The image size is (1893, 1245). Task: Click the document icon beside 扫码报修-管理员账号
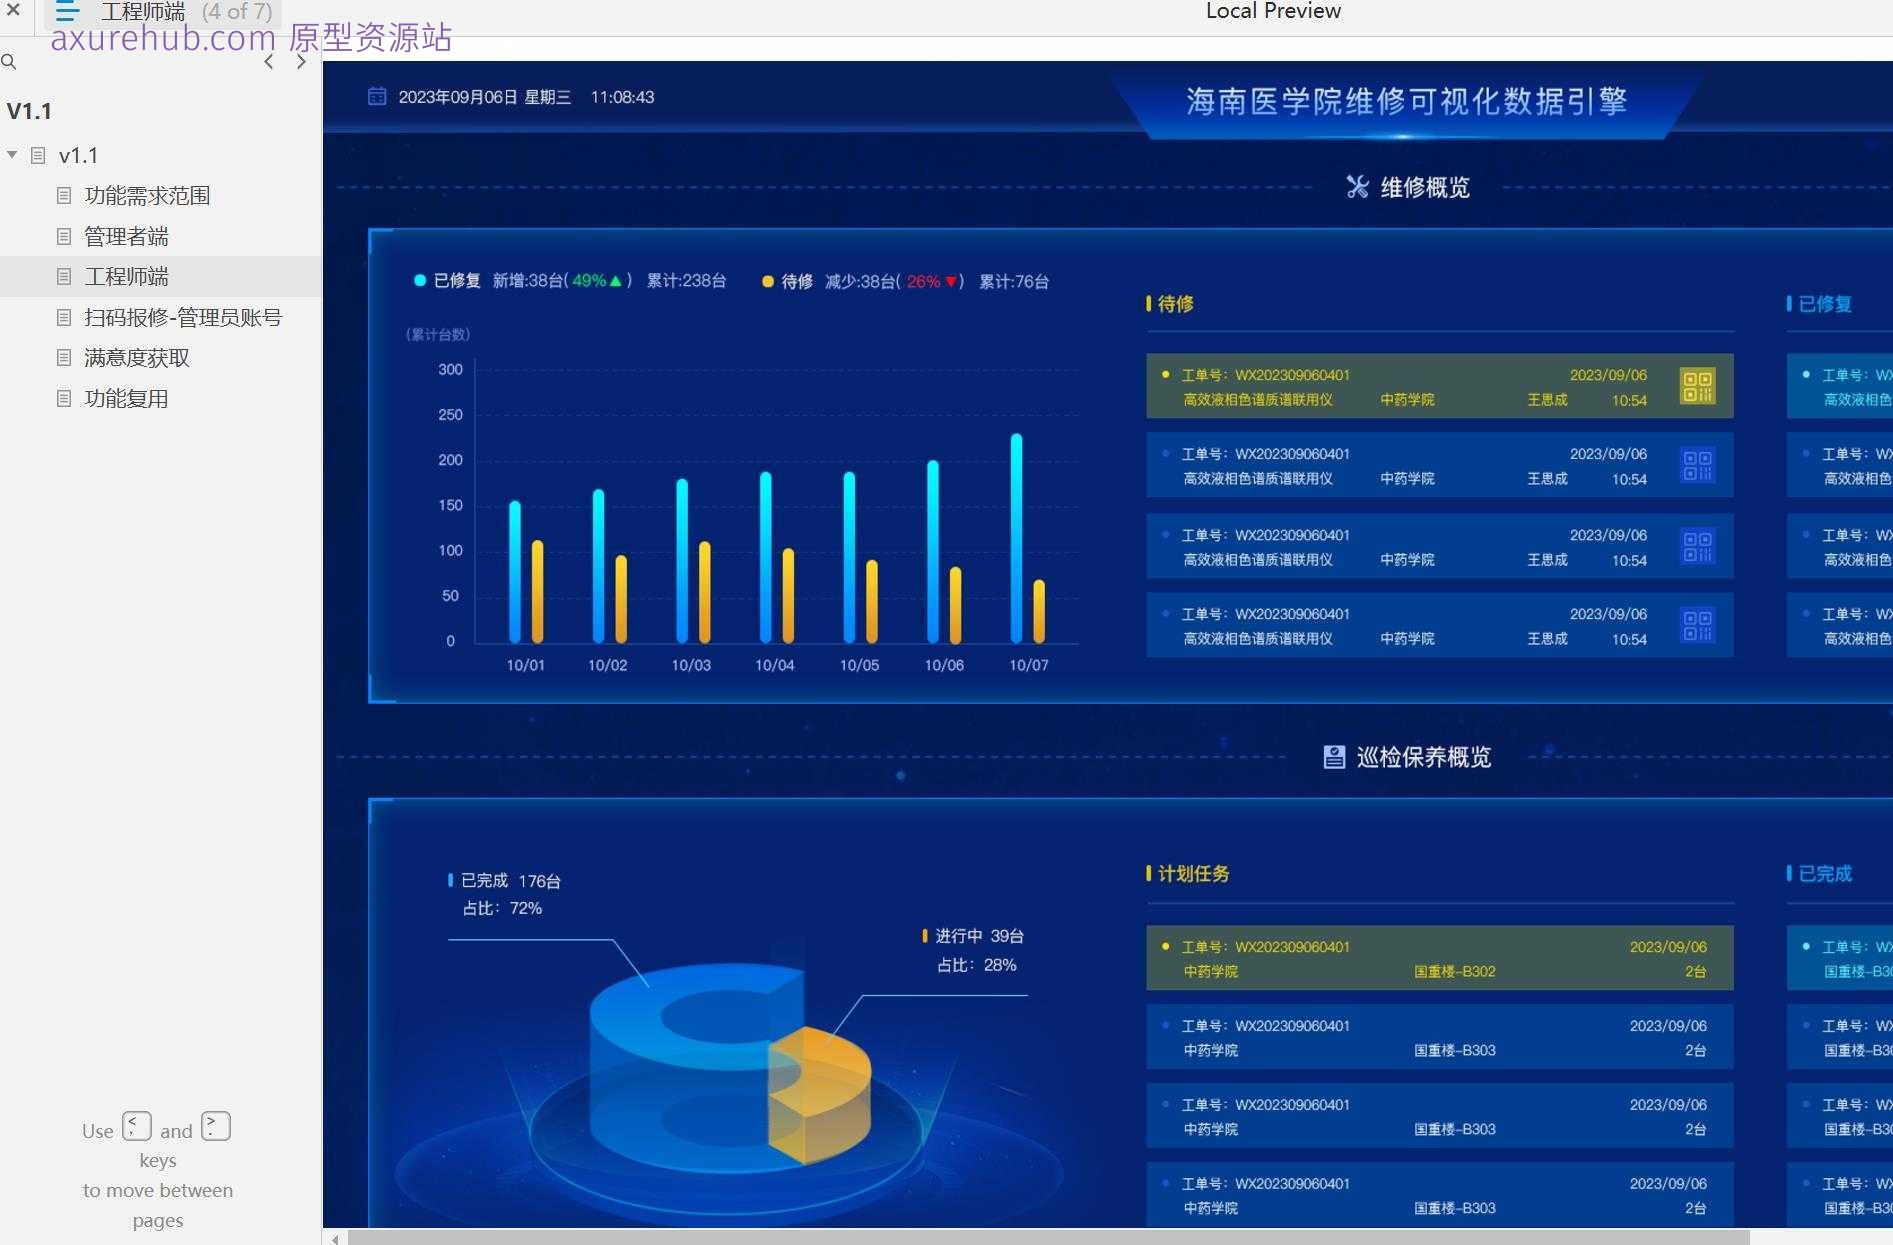64,317
